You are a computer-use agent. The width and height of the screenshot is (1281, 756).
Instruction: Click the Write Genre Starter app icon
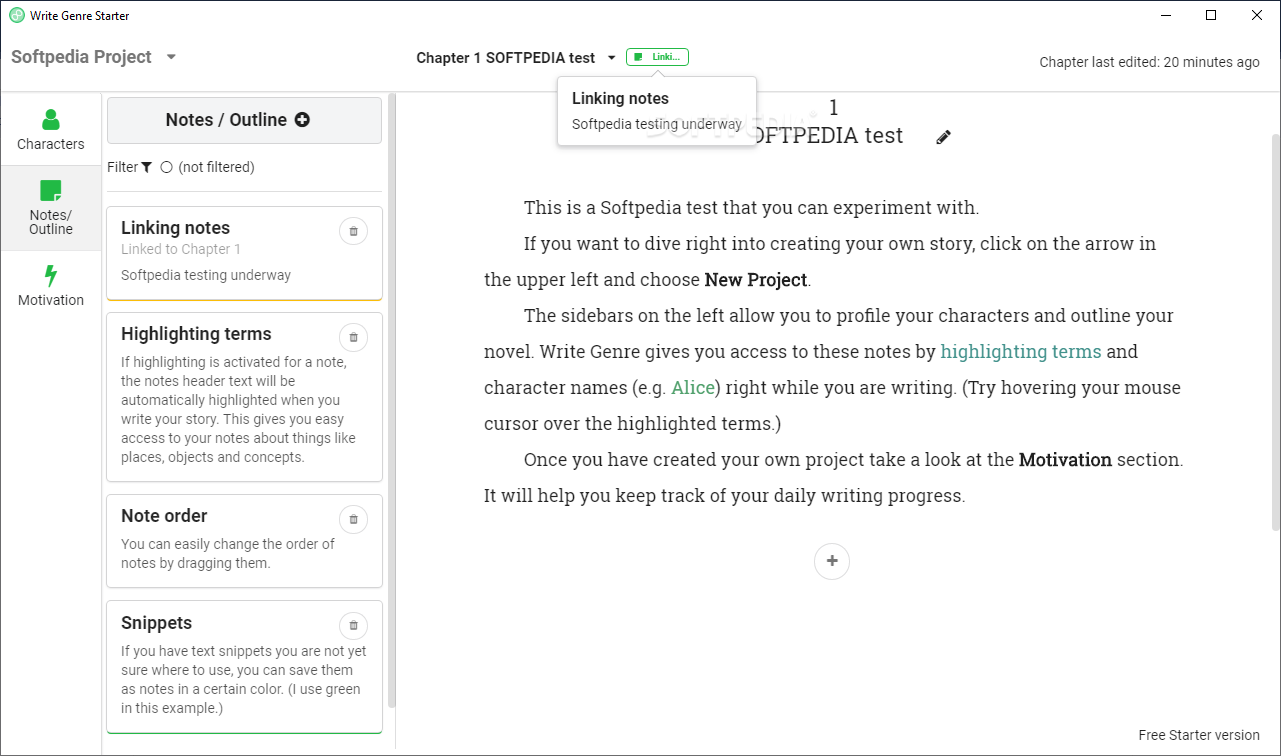point(17,15)
